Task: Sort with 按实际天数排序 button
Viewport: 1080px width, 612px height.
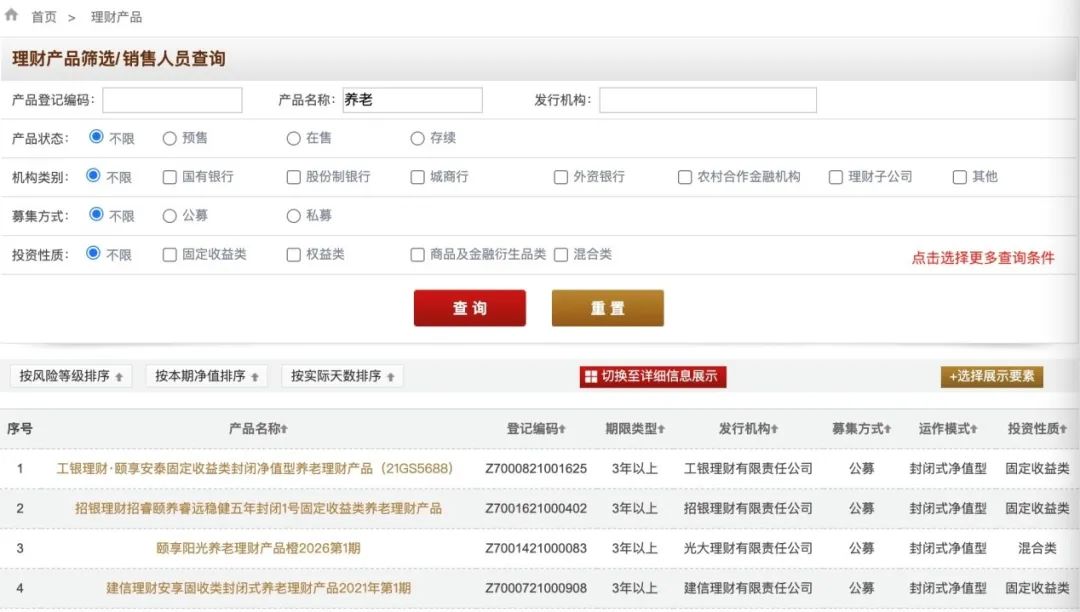Action: [342, 376]
